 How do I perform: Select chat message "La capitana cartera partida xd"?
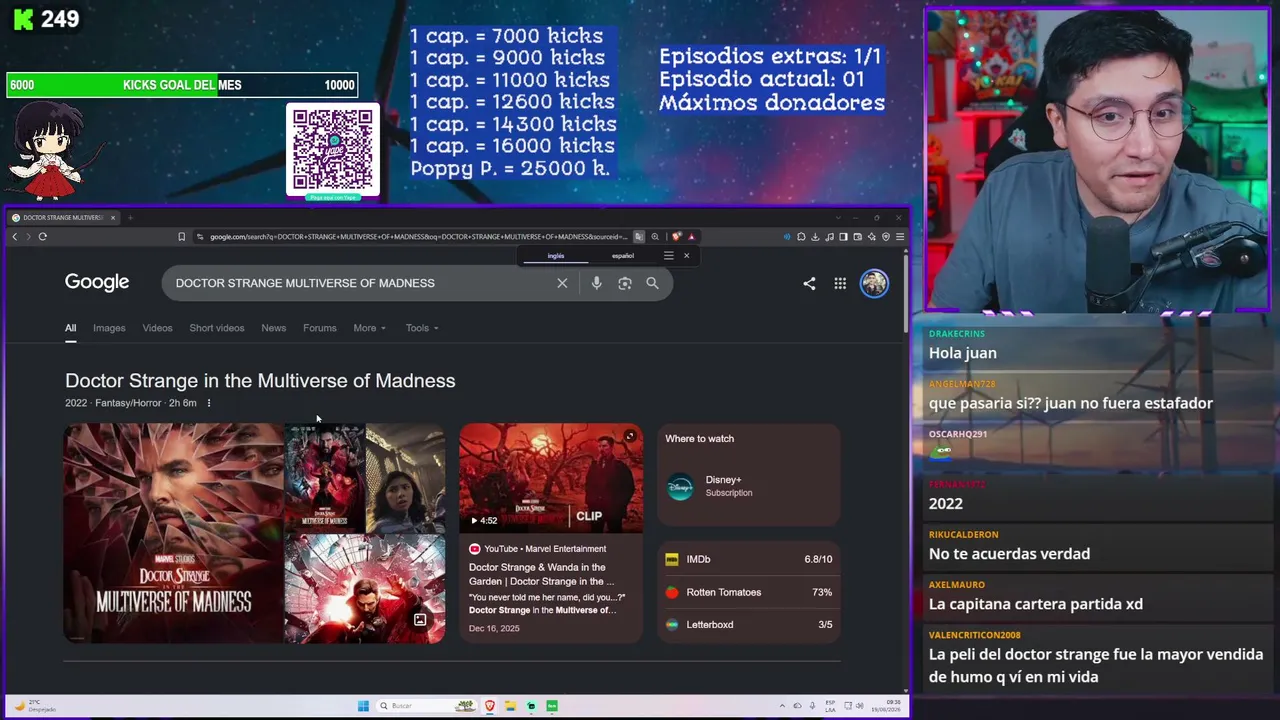tap(1036, 604)
